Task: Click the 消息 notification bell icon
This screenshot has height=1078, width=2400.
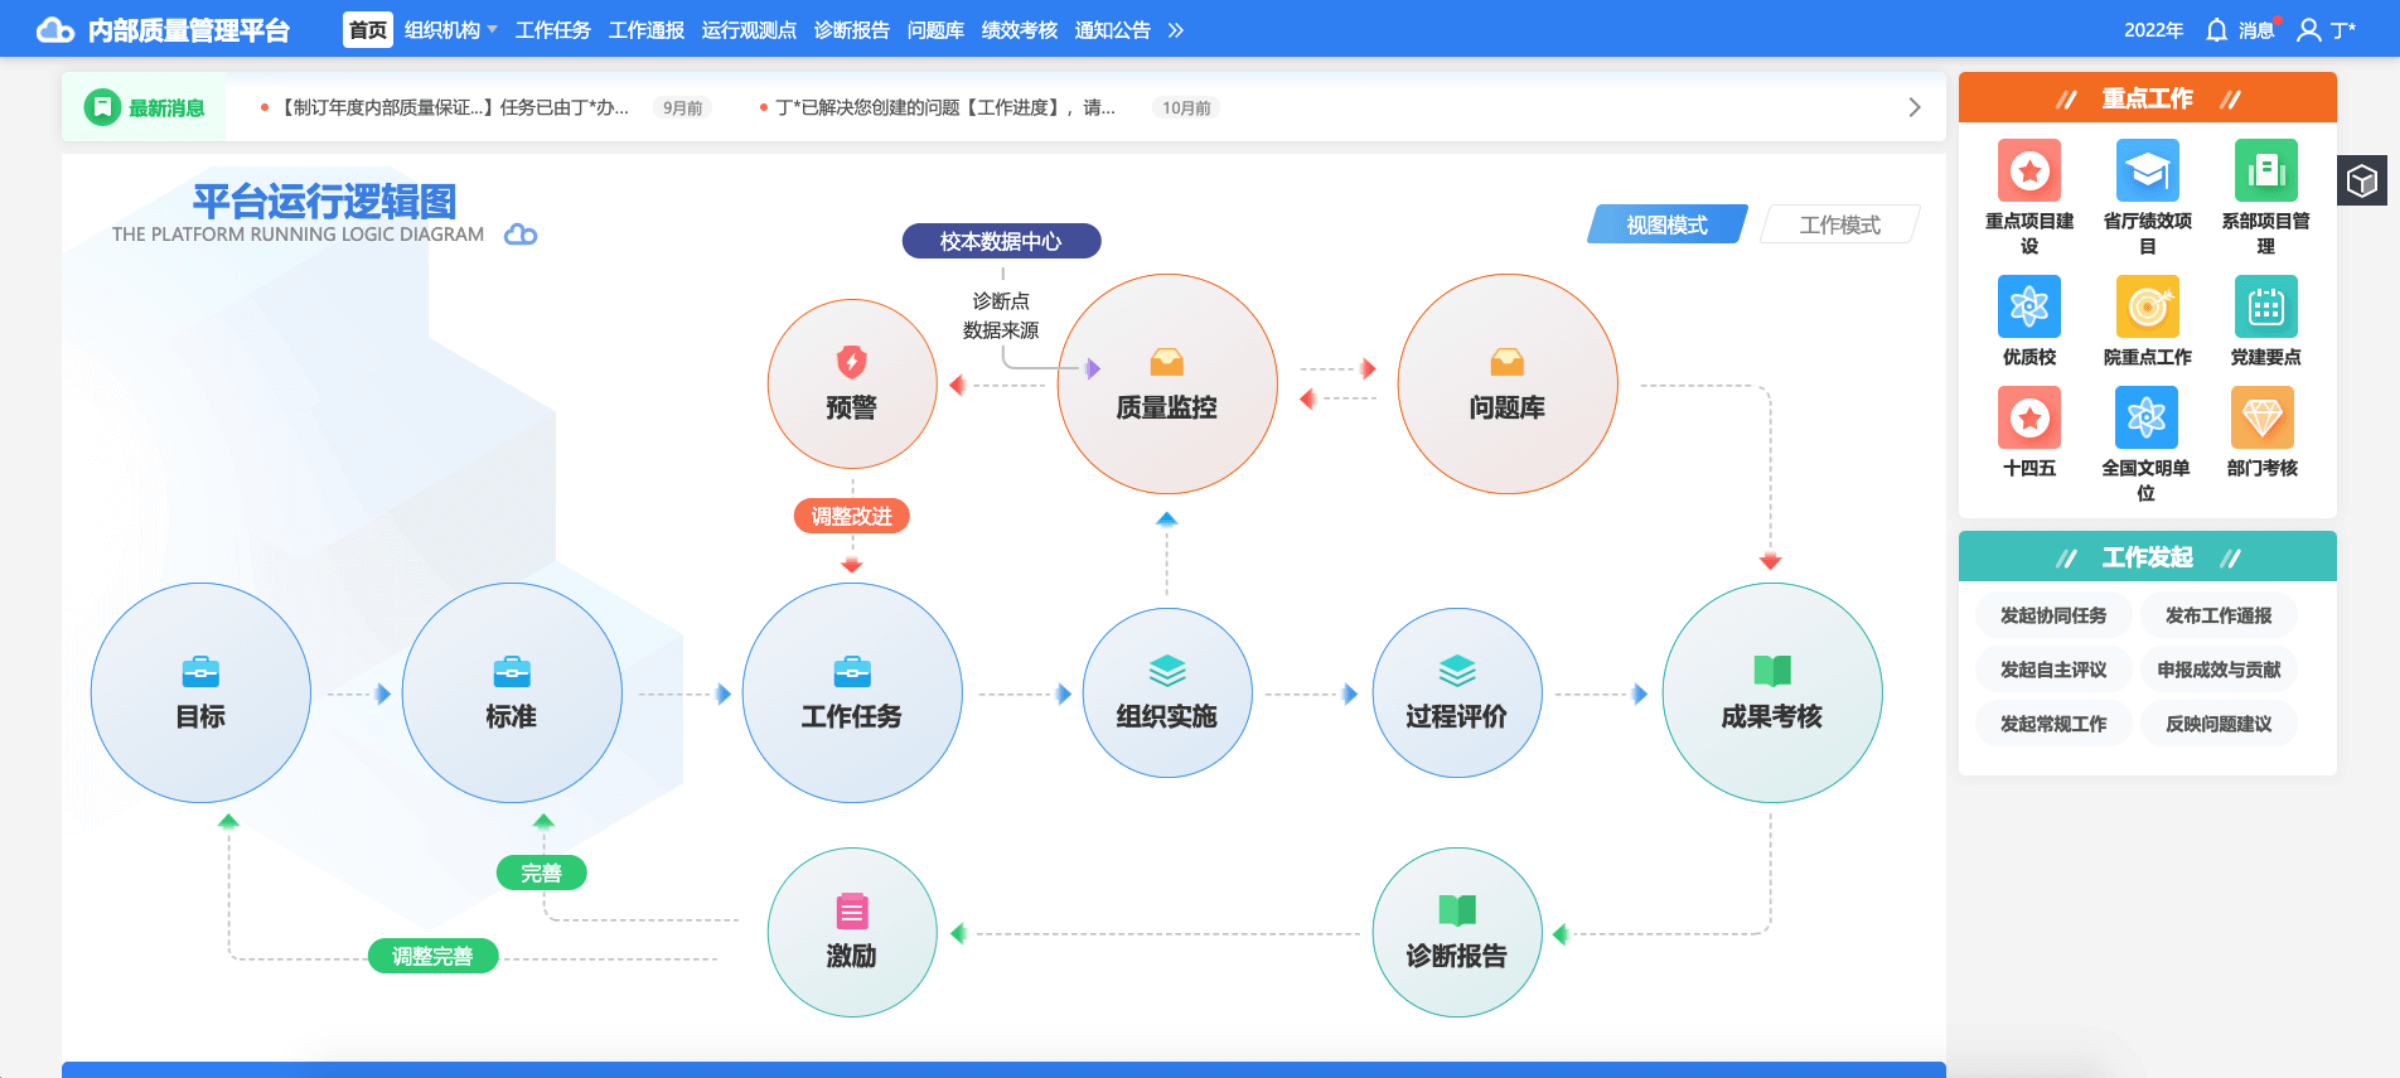Action: tap(2217, 30)
